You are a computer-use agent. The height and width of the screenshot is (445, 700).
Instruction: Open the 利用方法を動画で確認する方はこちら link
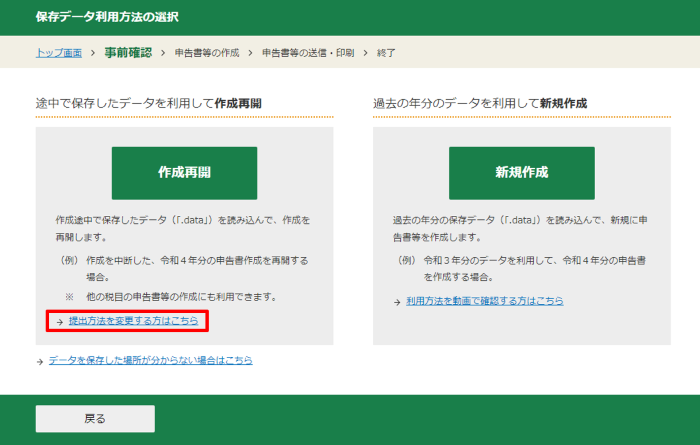pyautogui.click(x=485, y=300)
